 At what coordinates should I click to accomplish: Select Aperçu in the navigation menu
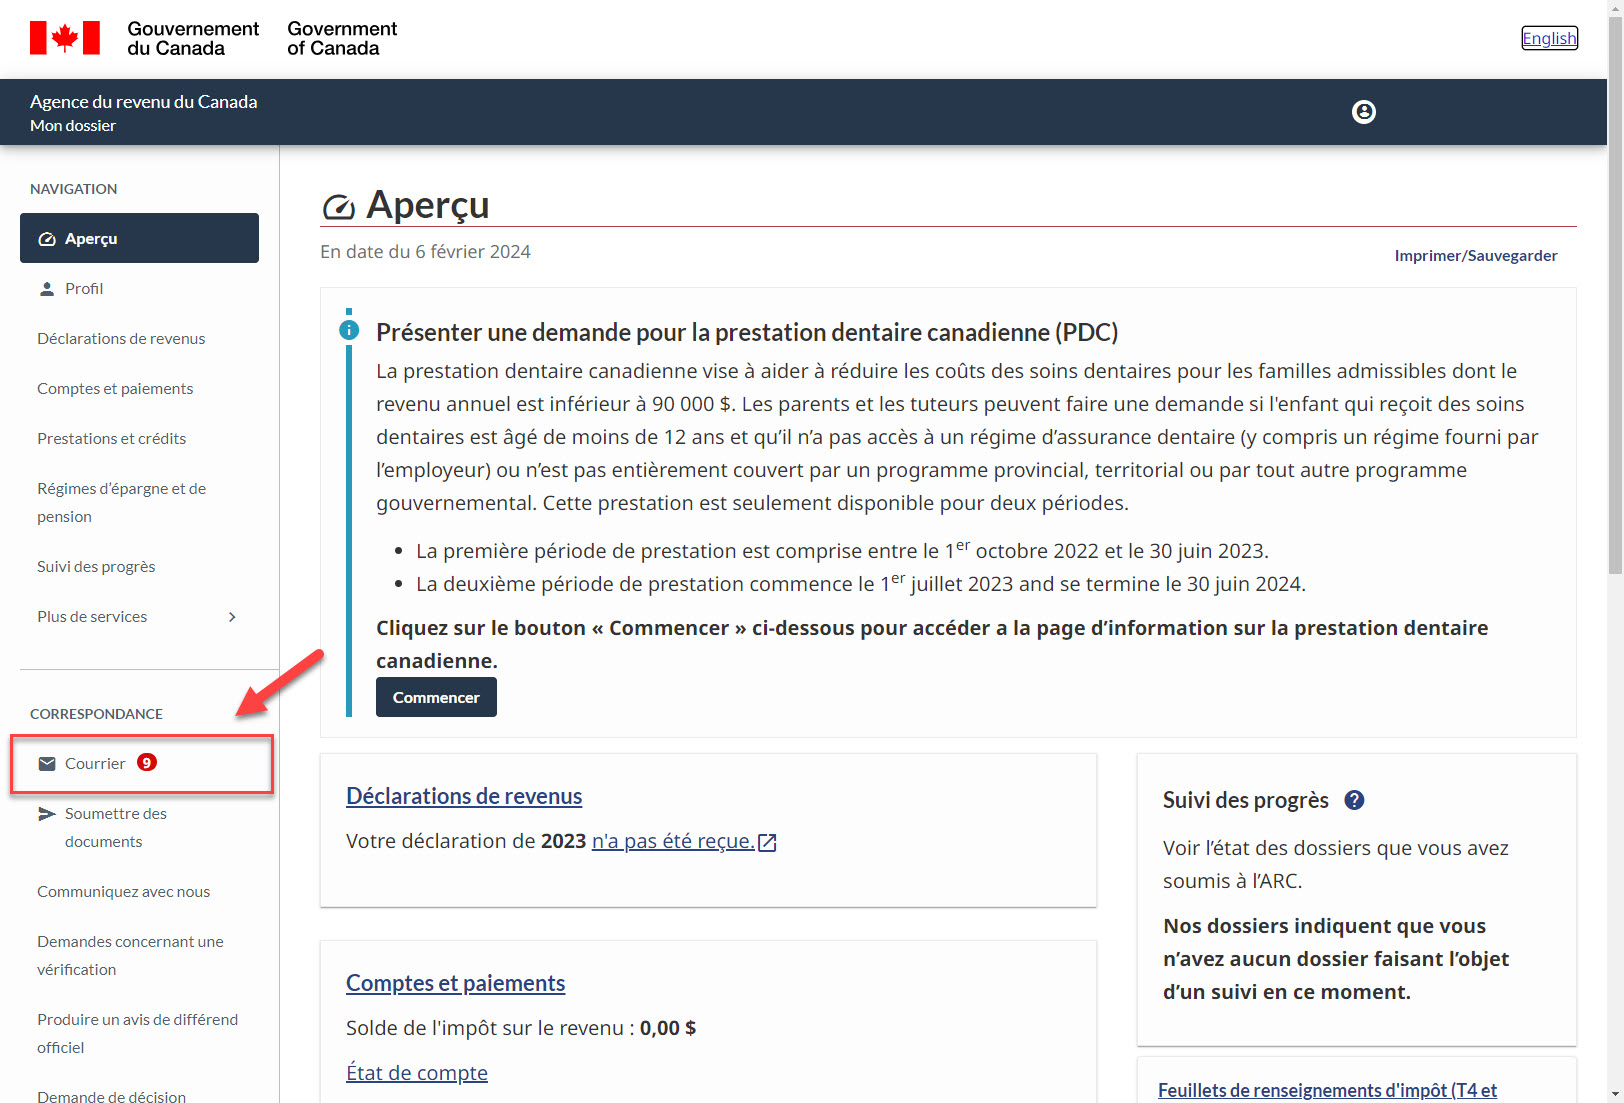(139, 238)
